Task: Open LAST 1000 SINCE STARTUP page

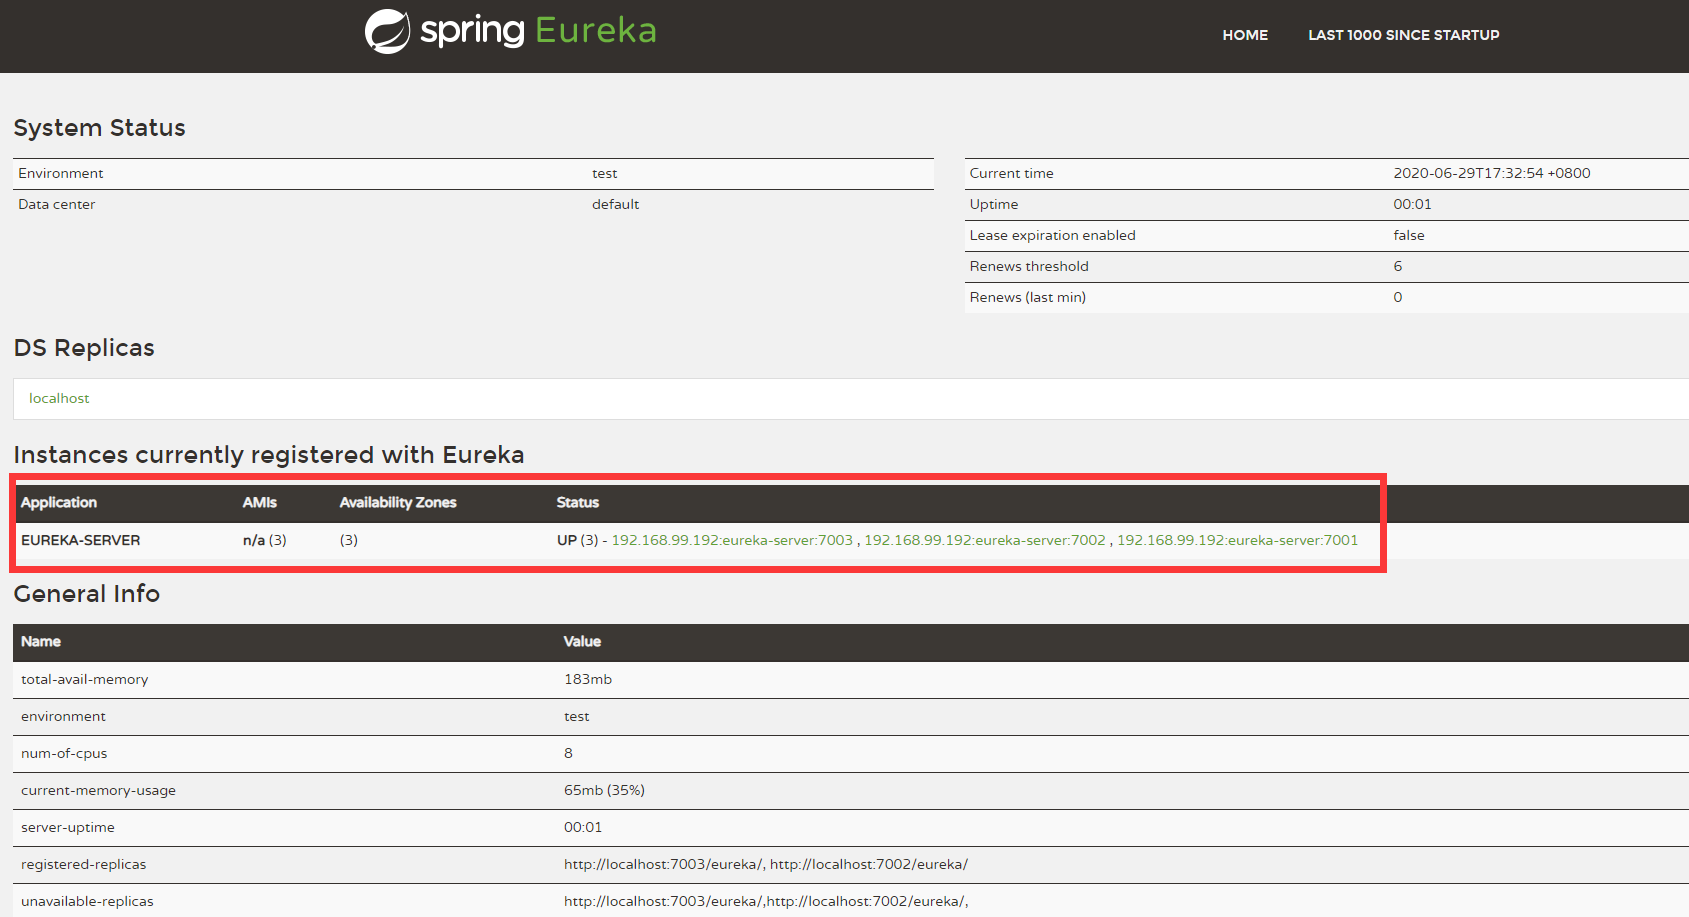Action: [x=1404, y=35]
